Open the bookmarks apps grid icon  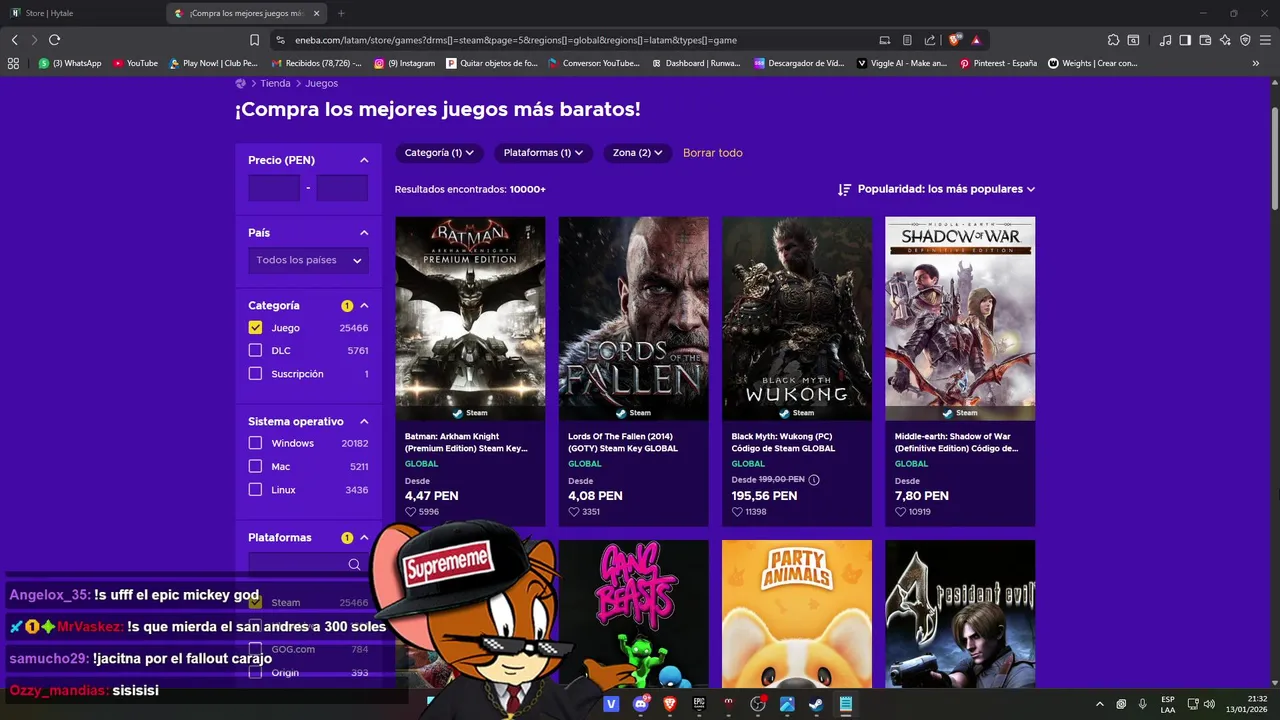[13, 63]
